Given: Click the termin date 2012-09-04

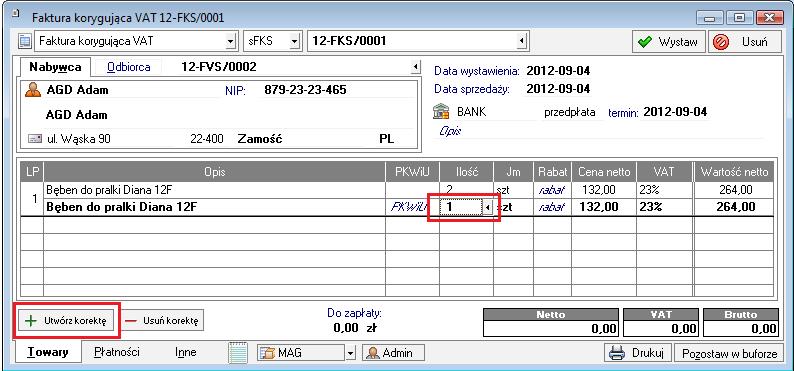Looking at the screenshot, I should (x=675, y=112).
